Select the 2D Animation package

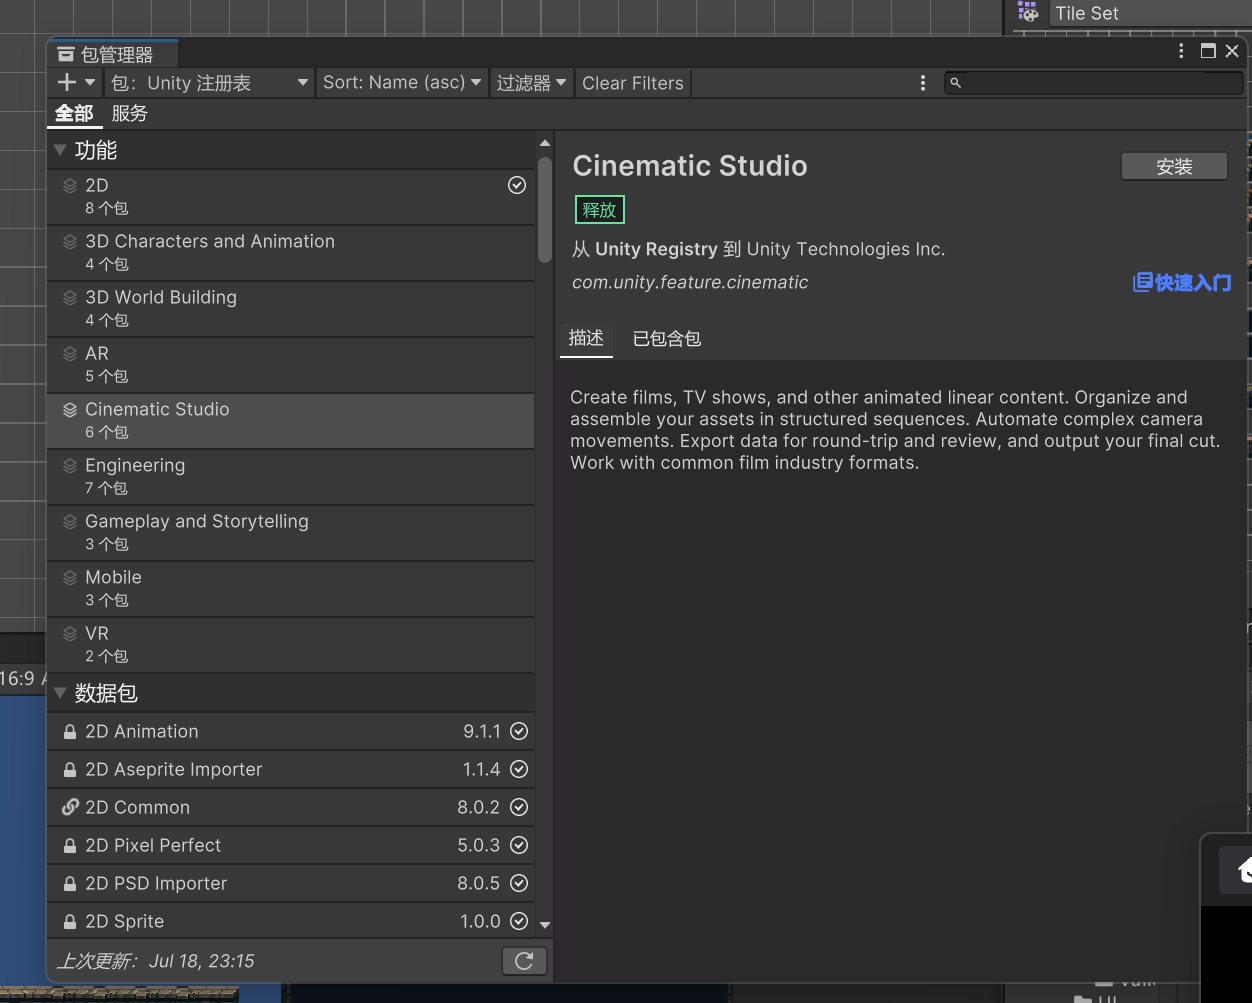click(x=290, y=731)
